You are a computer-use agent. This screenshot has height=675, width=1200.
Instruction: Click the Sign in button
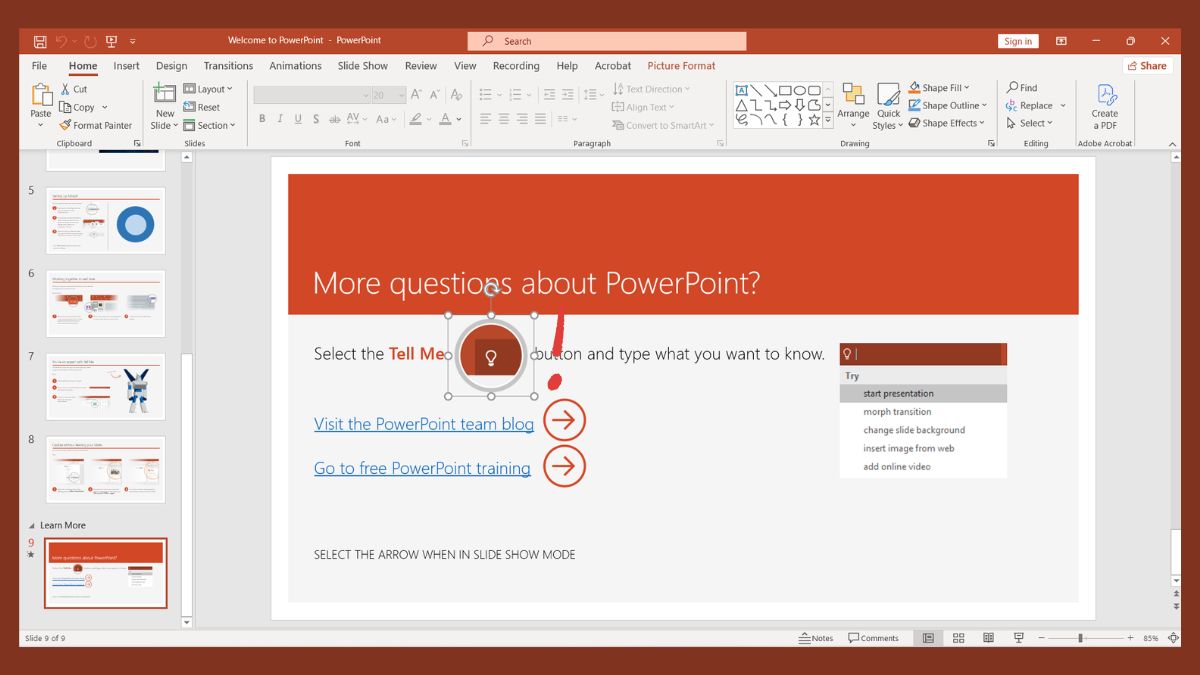coord(1018,41)
